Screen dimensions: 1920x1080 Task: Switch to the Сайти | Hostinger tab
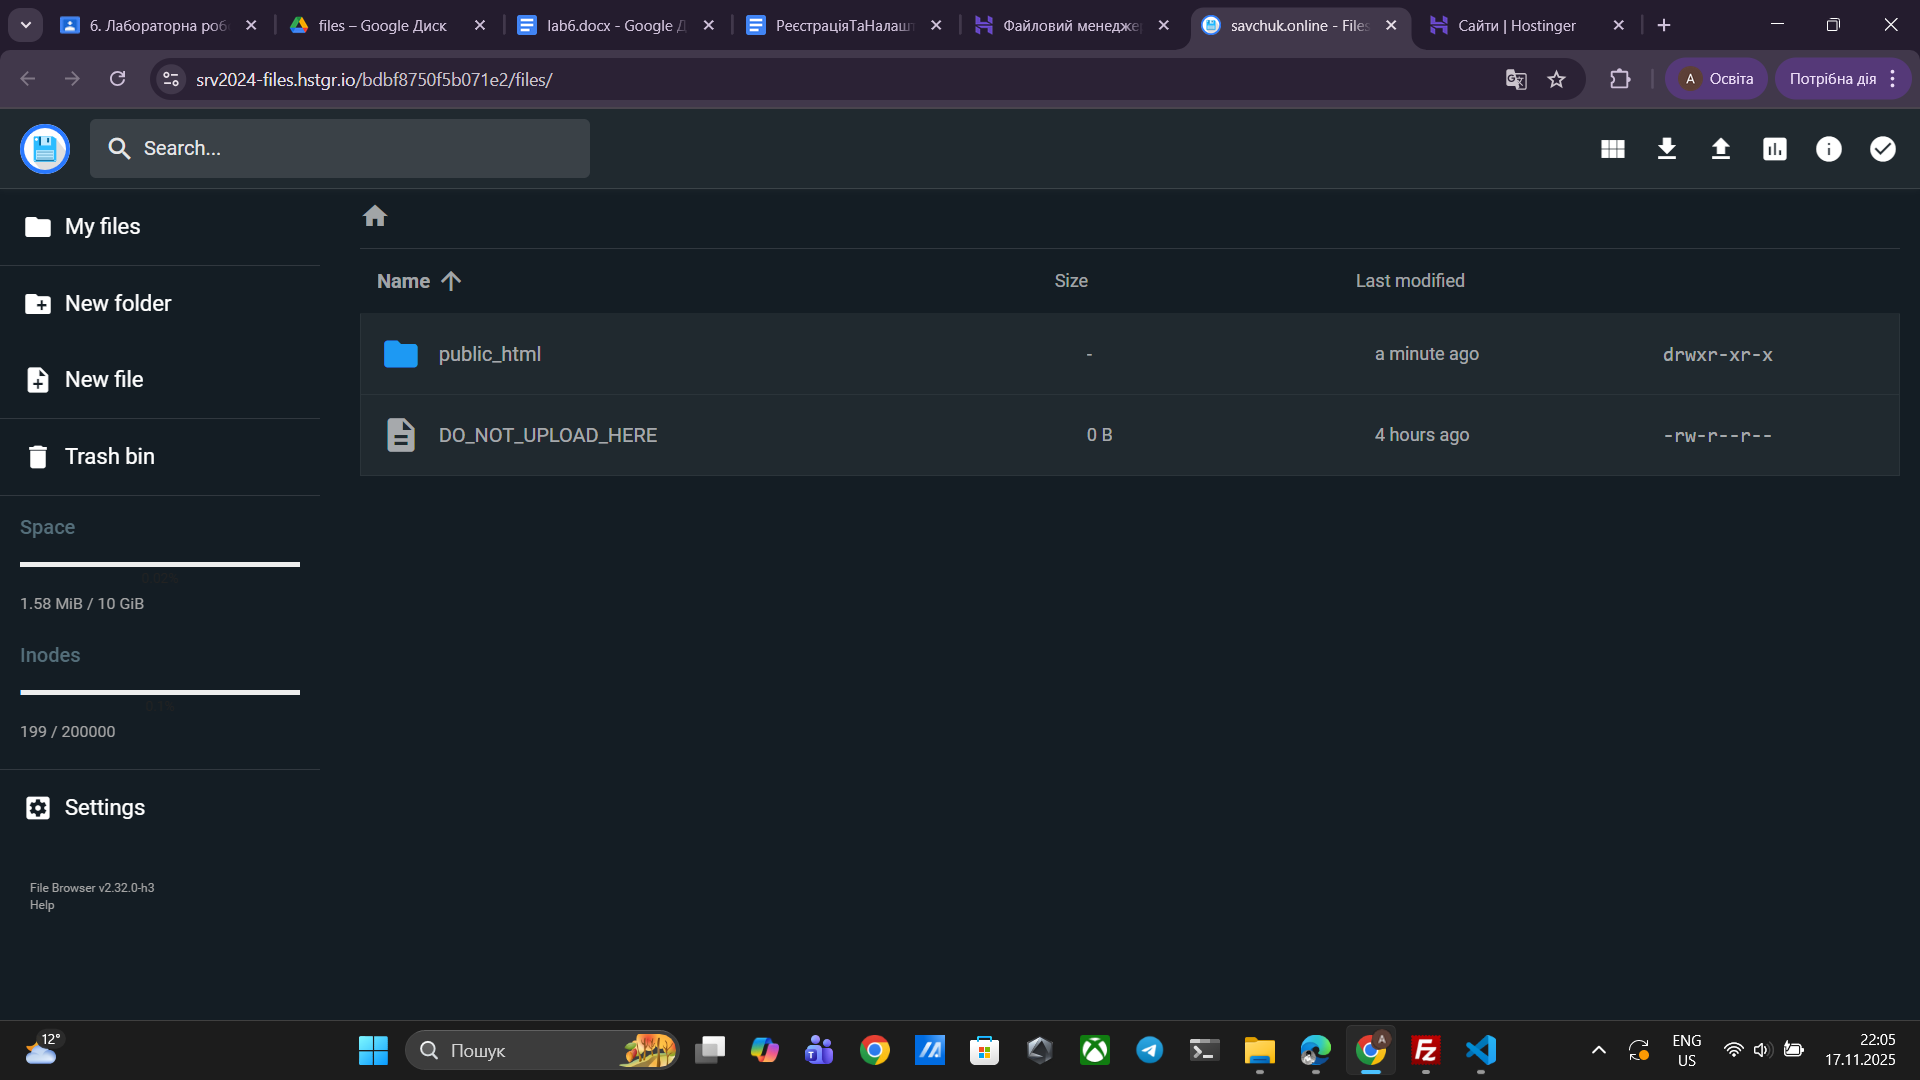point(1516,25)
